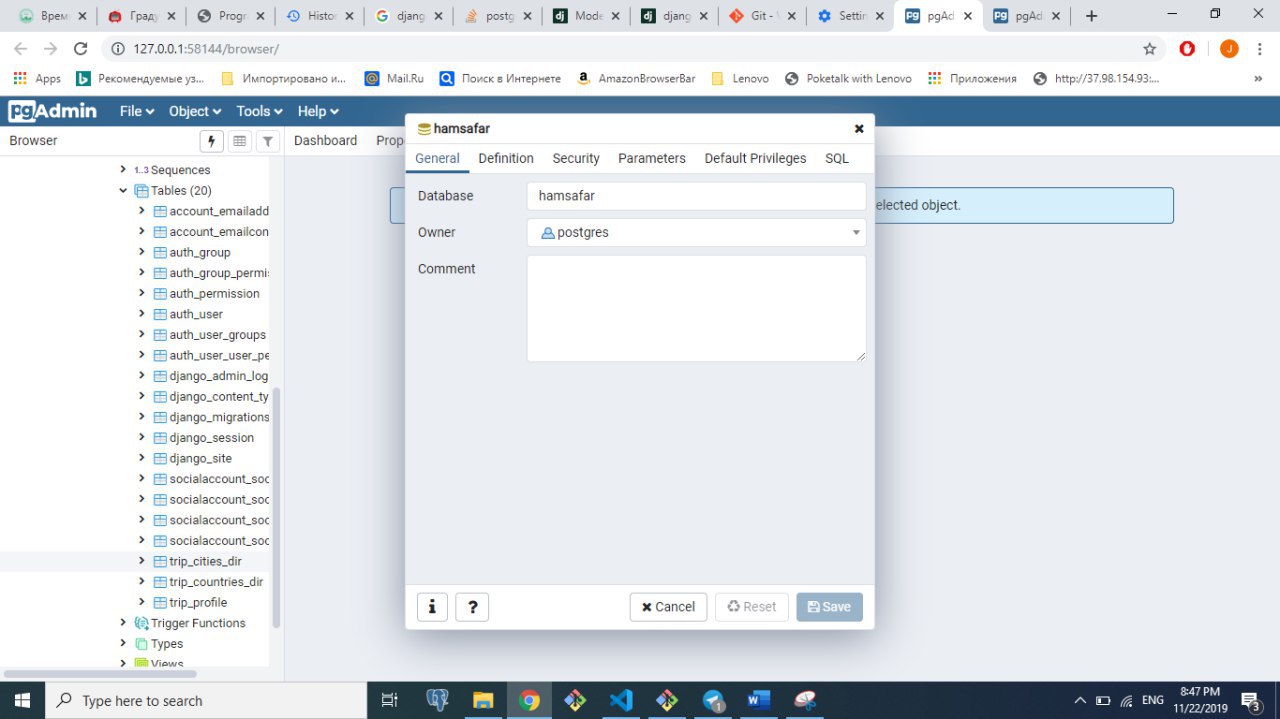Switch to the Definition tab
The height and width of the screenshot is (719, 1280).
[x=506, y=158]
